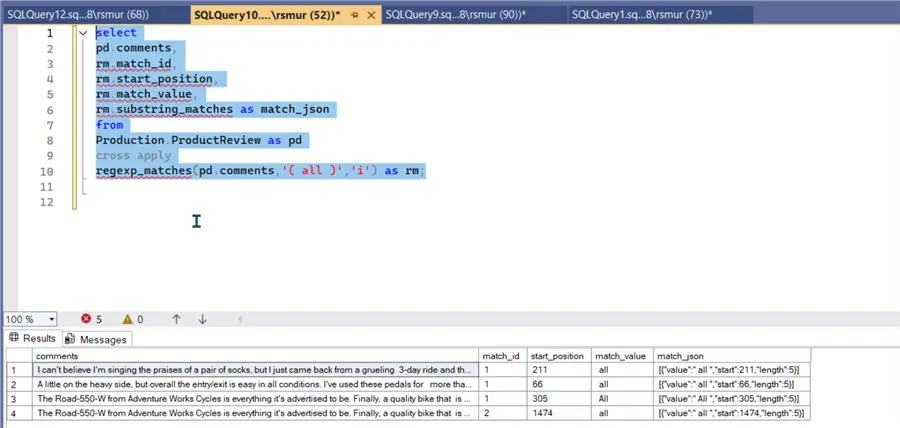
Task: Select the Results tab
Action: pyautogui.click(x=34, y=339)
